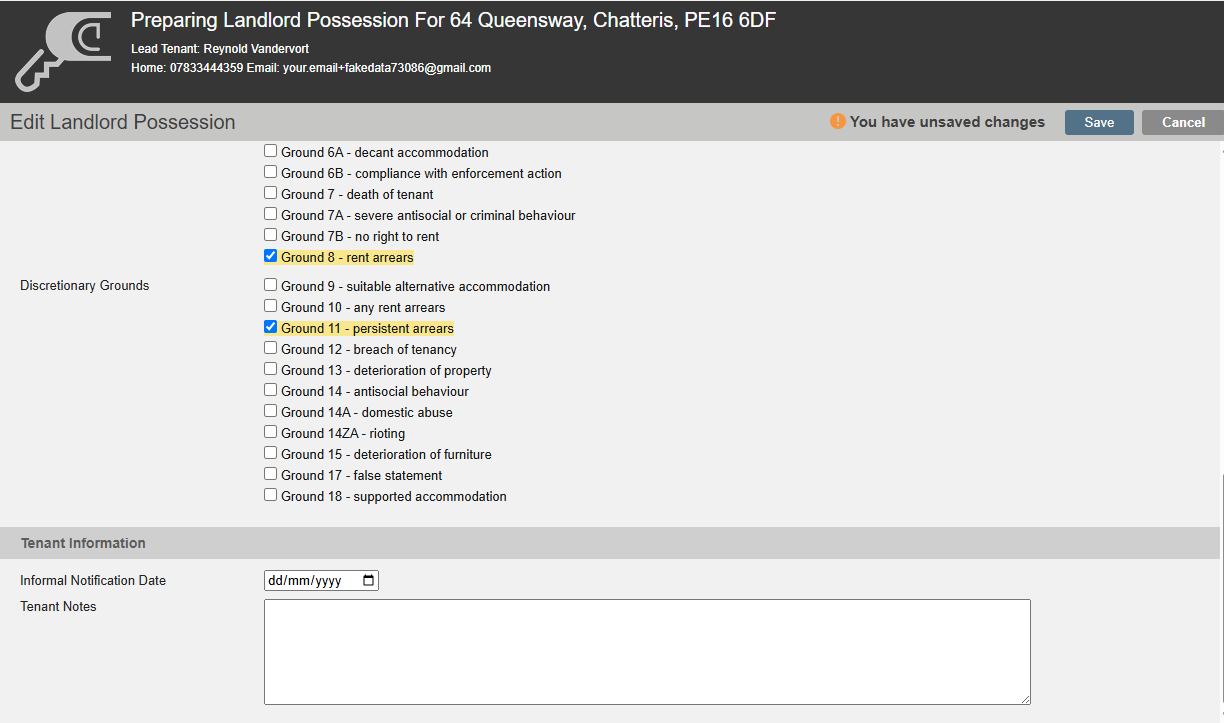Open the calendar picker icon in date field
Image resolution: width=1224 pixels, height=723 pixels.
(x=368, y=581)
